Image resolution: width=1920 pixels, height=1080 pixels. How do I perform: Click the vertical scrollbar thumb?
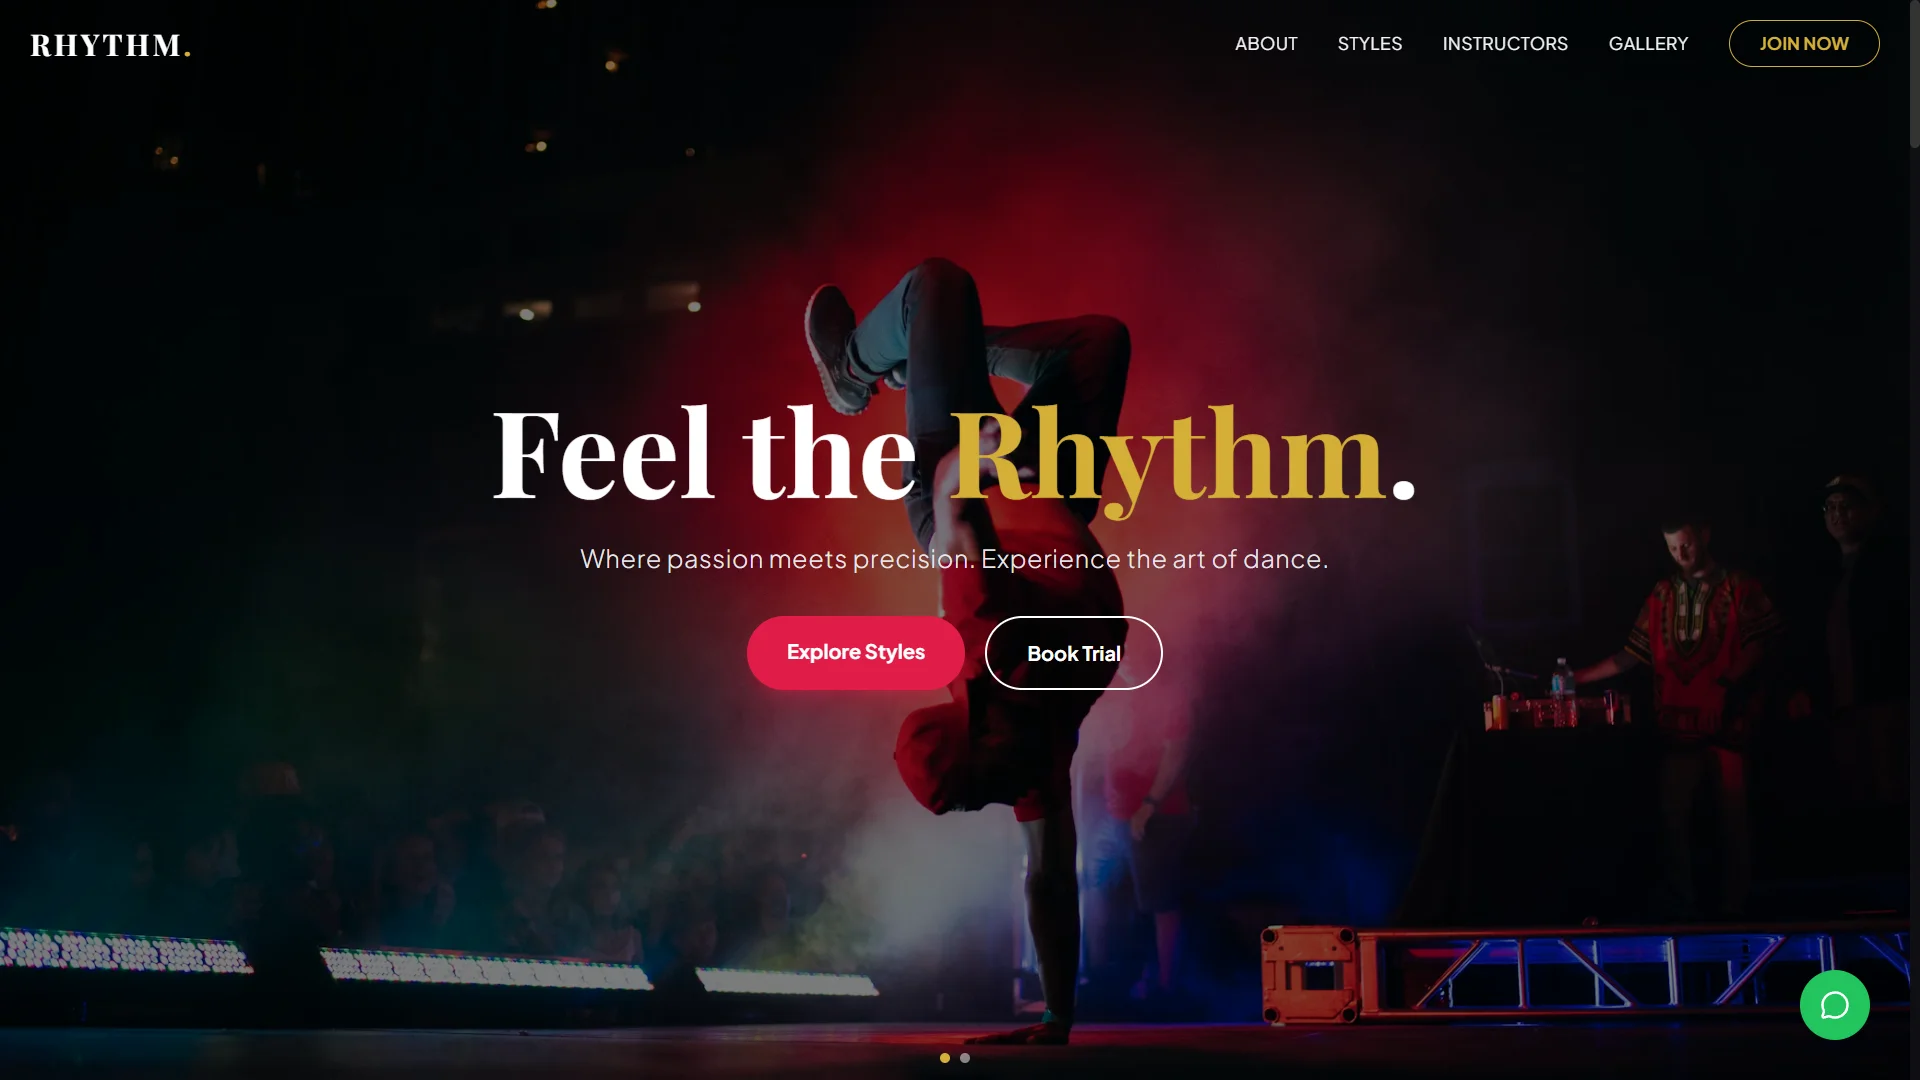click(x=1914, y=75)
